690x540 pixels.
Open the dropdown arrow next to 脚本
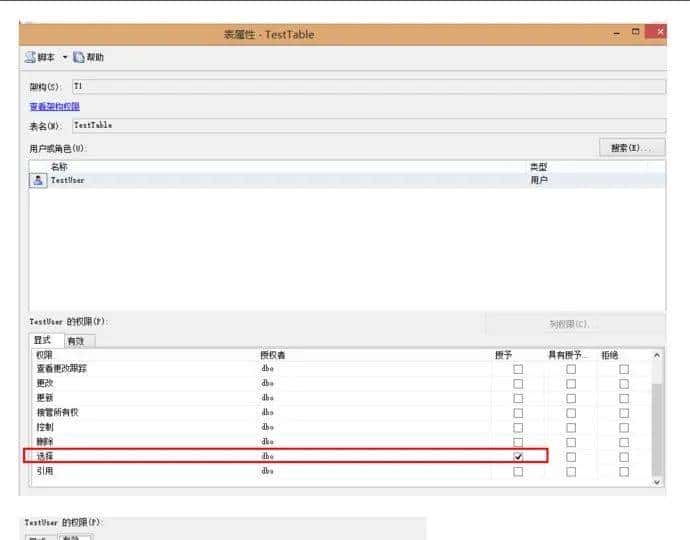click(65, 57)
